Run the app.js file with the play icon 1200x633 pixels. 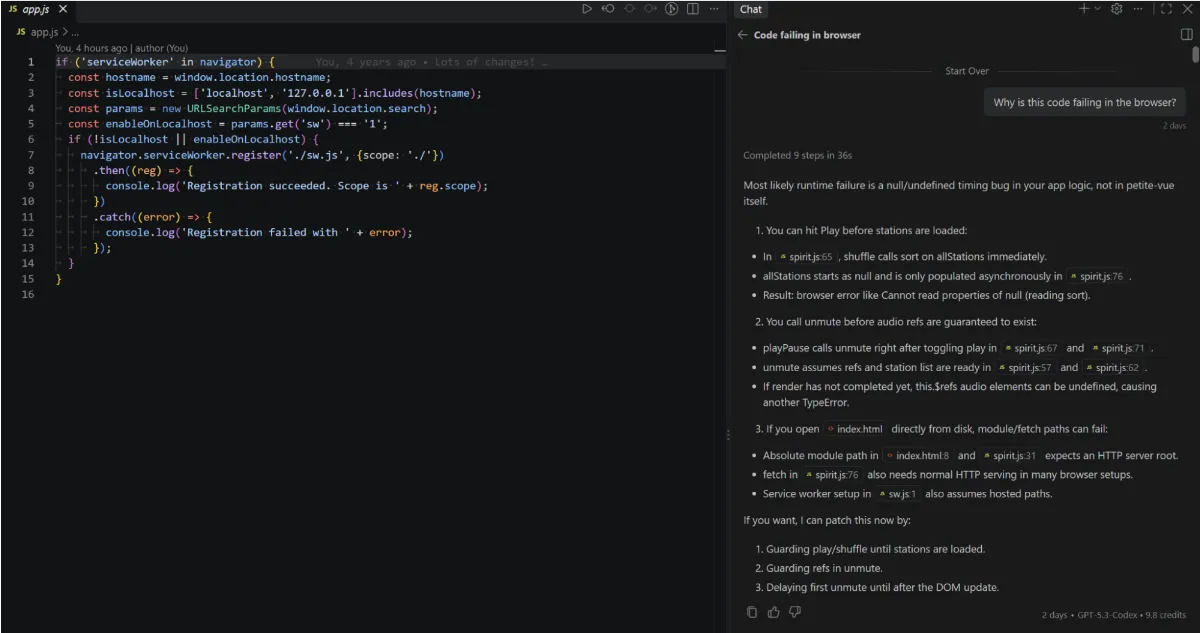tap(587, 9)
